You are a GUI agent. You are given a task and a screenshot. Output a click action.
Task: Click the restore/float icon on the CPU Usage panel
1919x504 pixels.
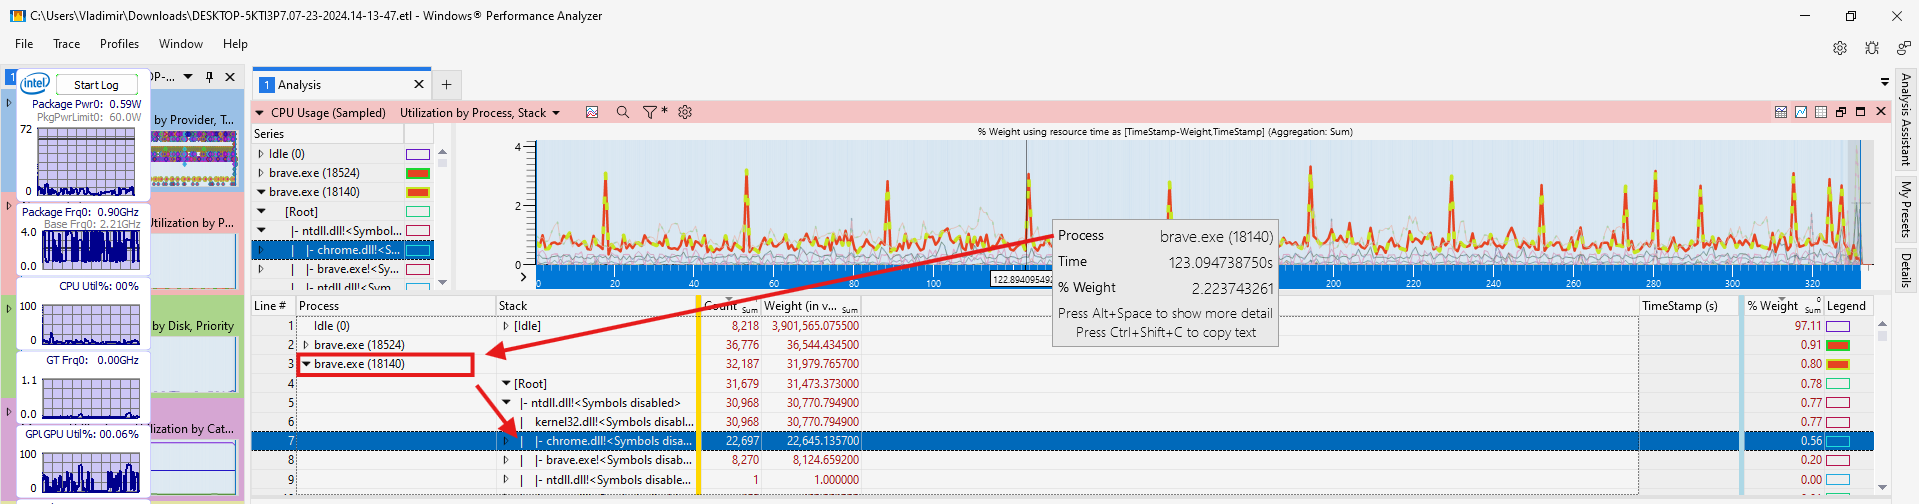tap(1841, 112)
